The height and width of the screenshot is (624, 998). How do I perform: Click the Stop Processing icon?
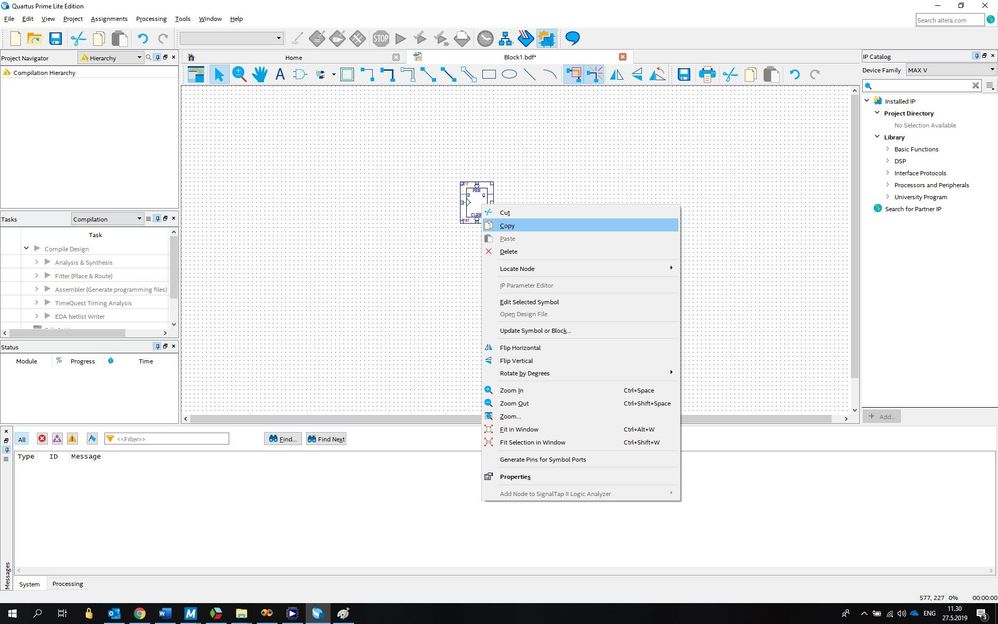pos(380,39)
